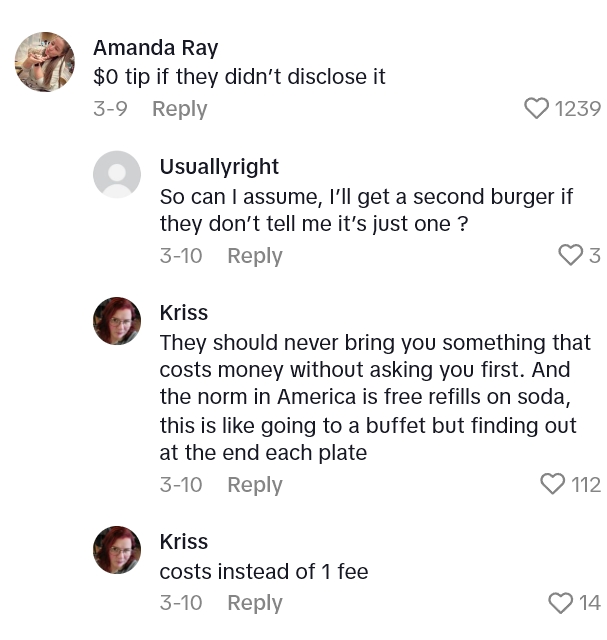Like Amanda Ray's comment with the heart

537,109
